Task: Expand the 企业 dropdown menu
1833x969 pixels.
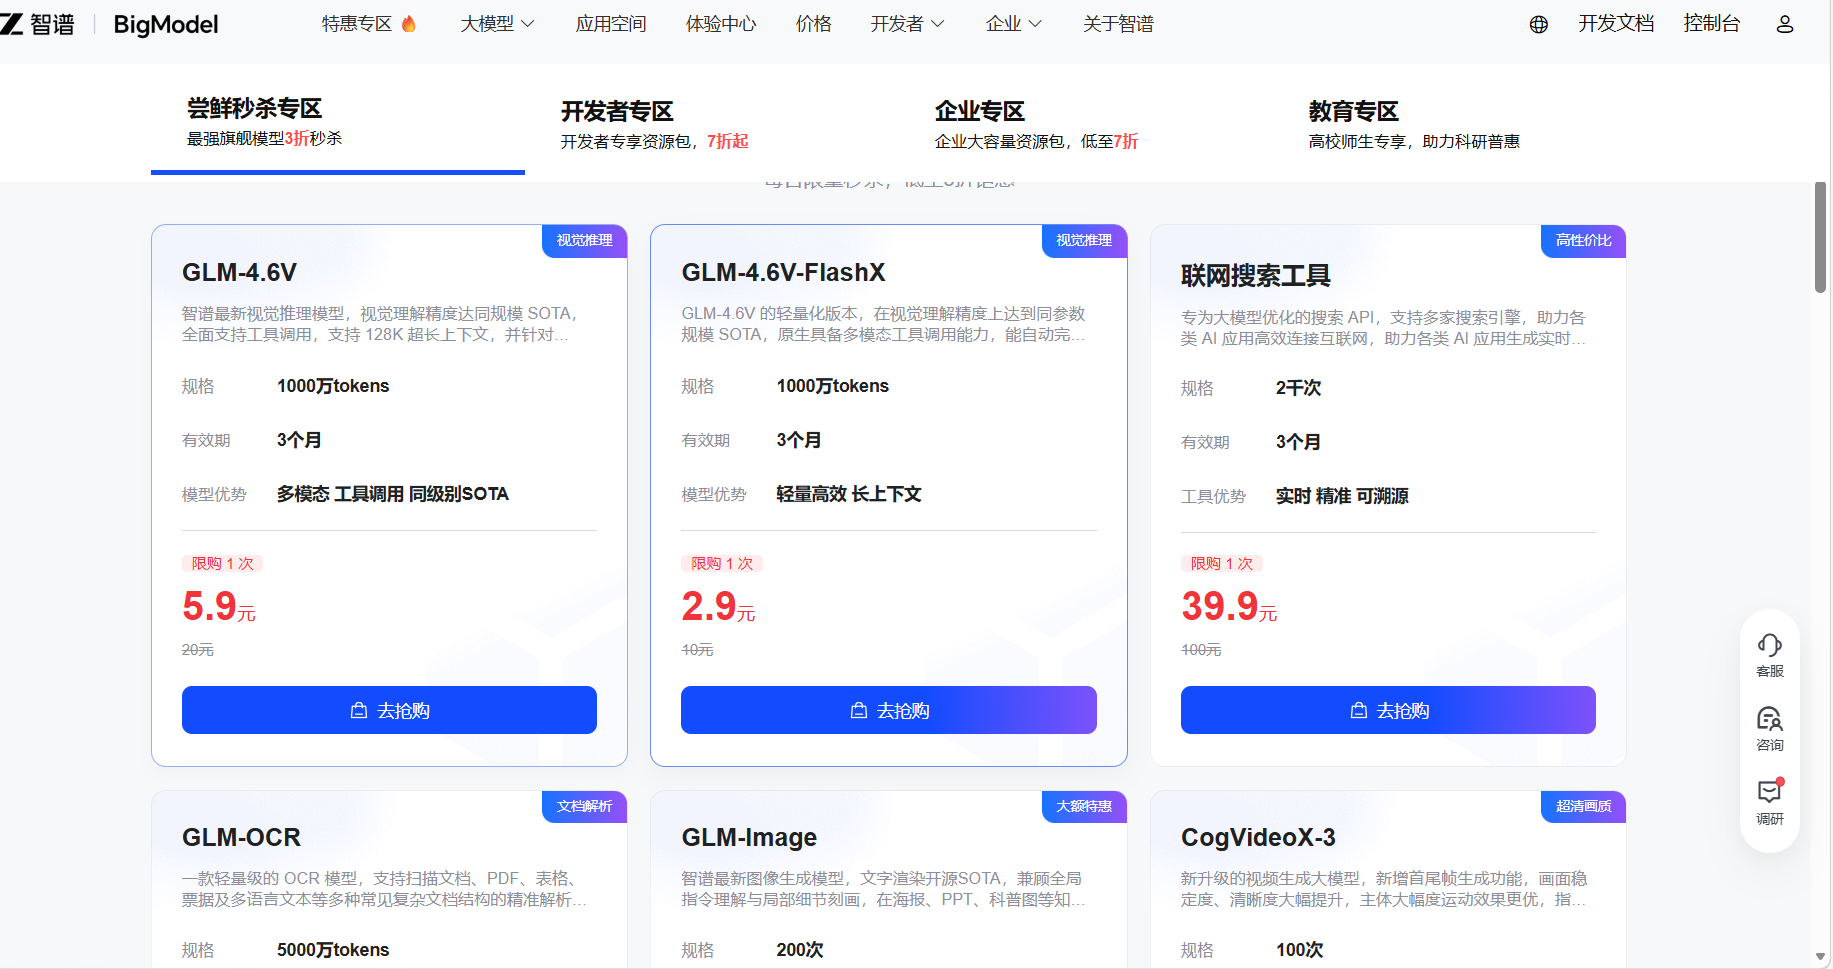Action: pos(1013,24)
